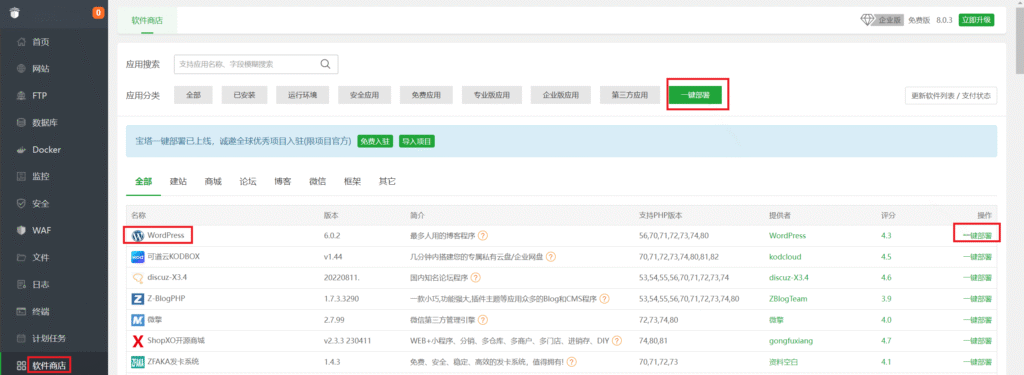The height and width of the screenshot is (375, 1024).
Task: Deploy discuz-X3.4 with 一键部署
Action: [977, 278]
